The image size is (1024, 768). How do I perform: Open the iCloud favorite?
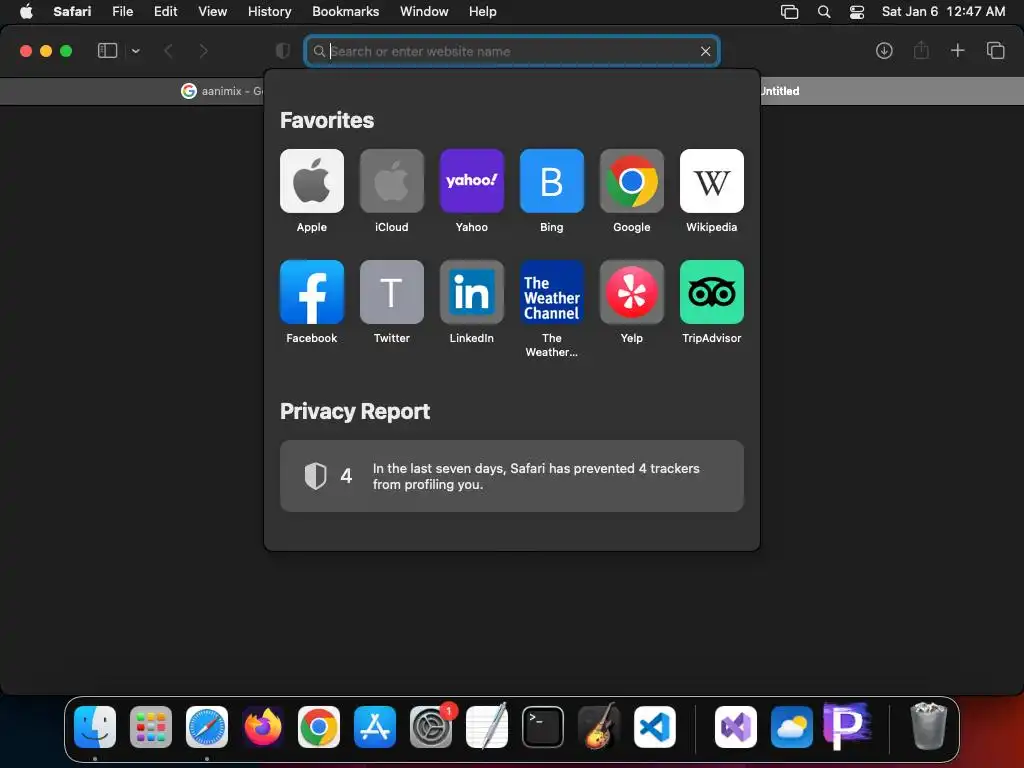coord(391,181)
